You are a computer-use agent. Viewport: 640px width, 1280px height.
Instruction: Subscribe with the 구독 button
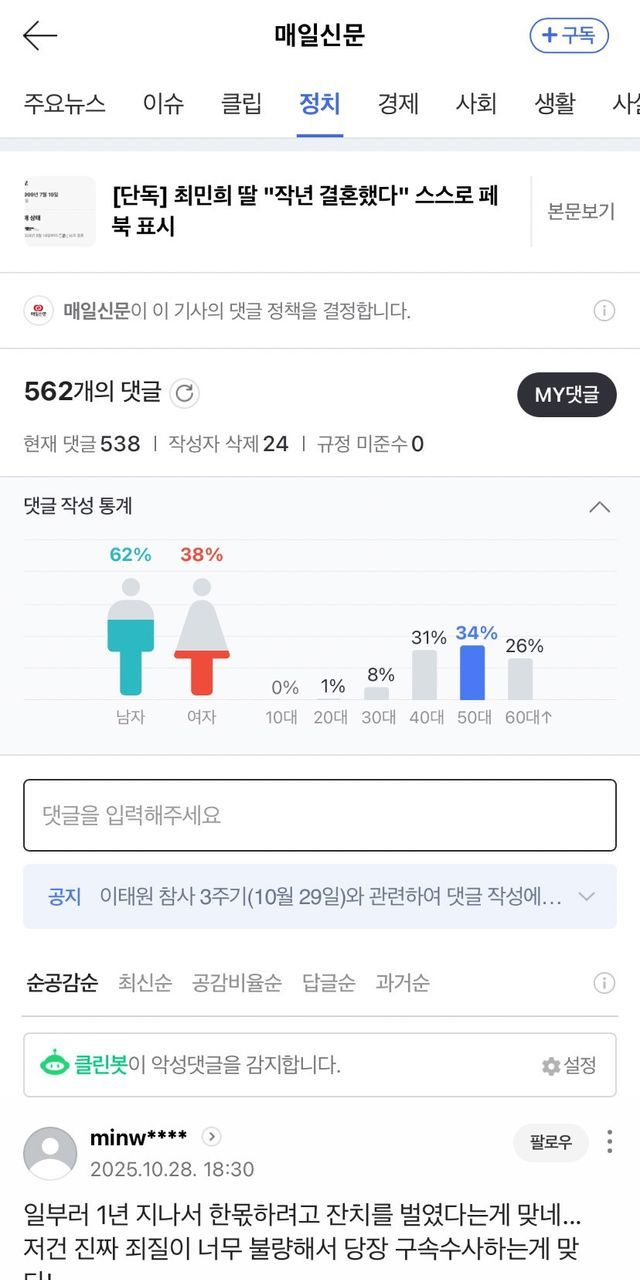click(x=568, y=35)
